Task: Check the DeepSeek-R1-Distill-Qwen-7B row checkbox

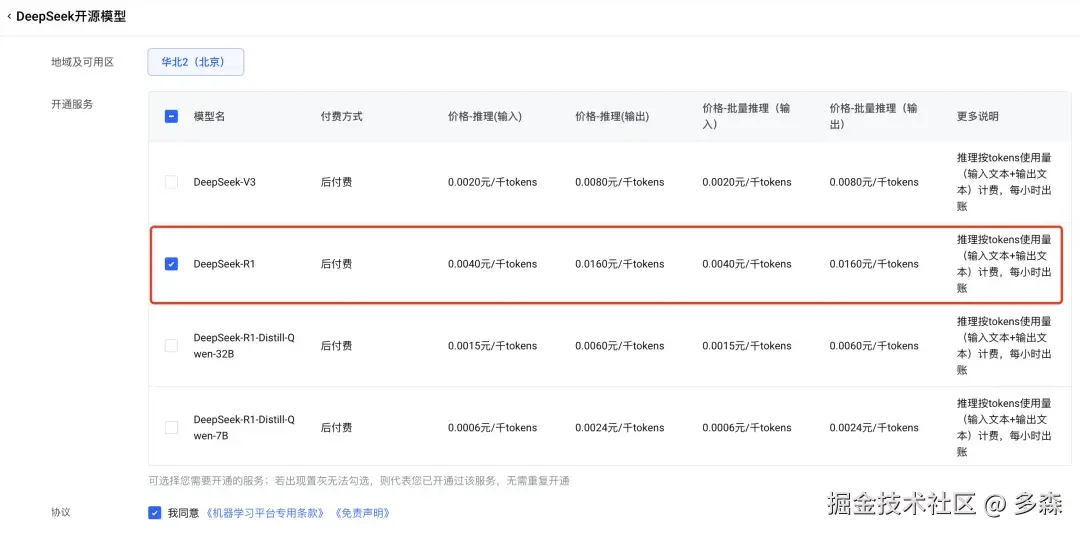Action: tap(172, 428)
